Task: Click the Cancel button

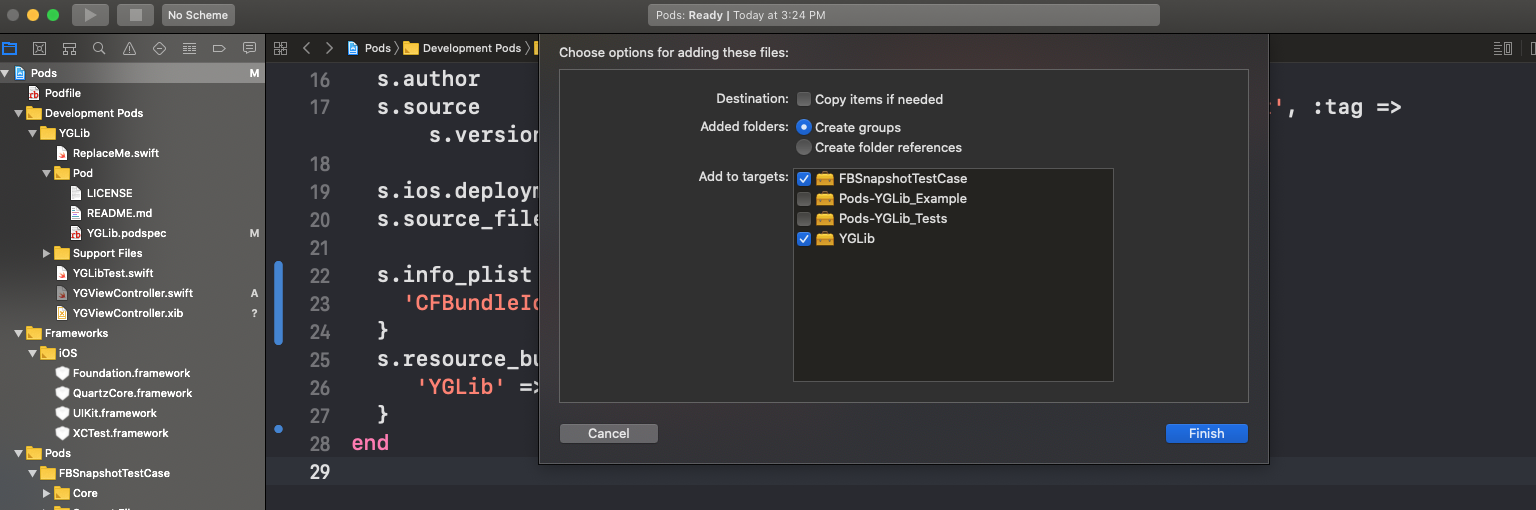Action: coord(609,433)
